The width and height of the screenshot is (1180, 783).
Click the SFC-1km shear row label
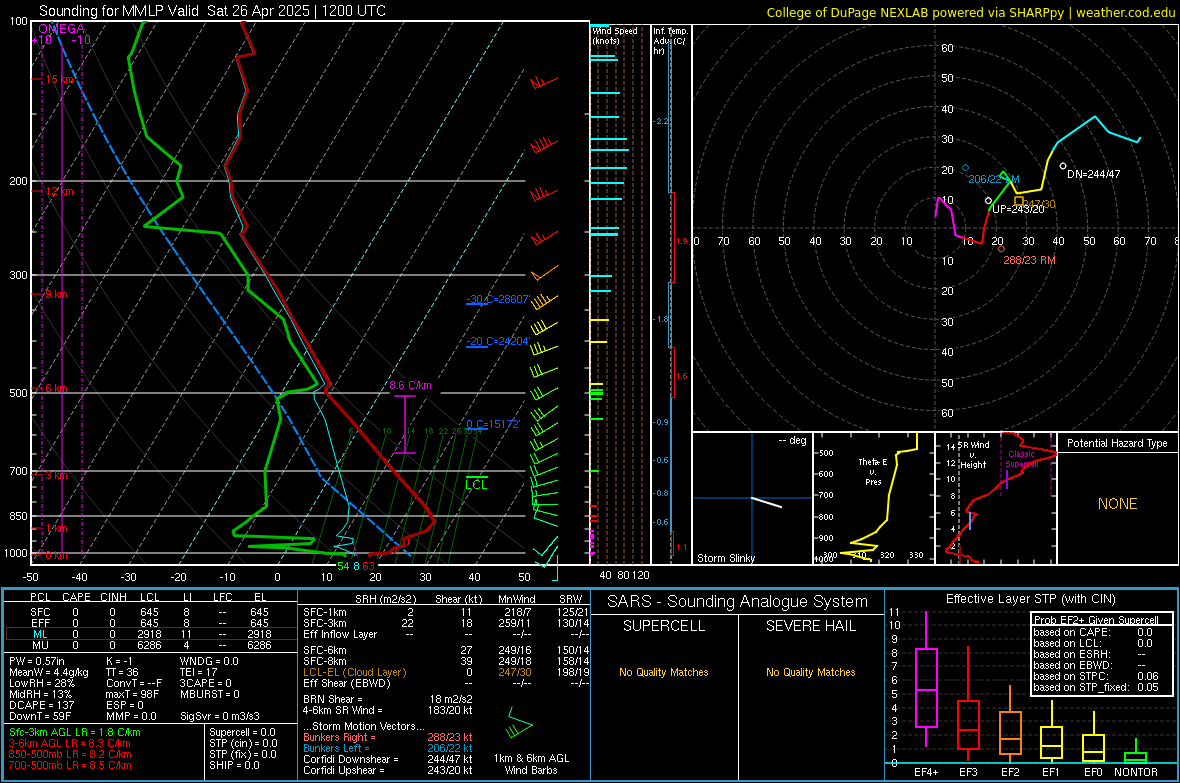[324, 612]
